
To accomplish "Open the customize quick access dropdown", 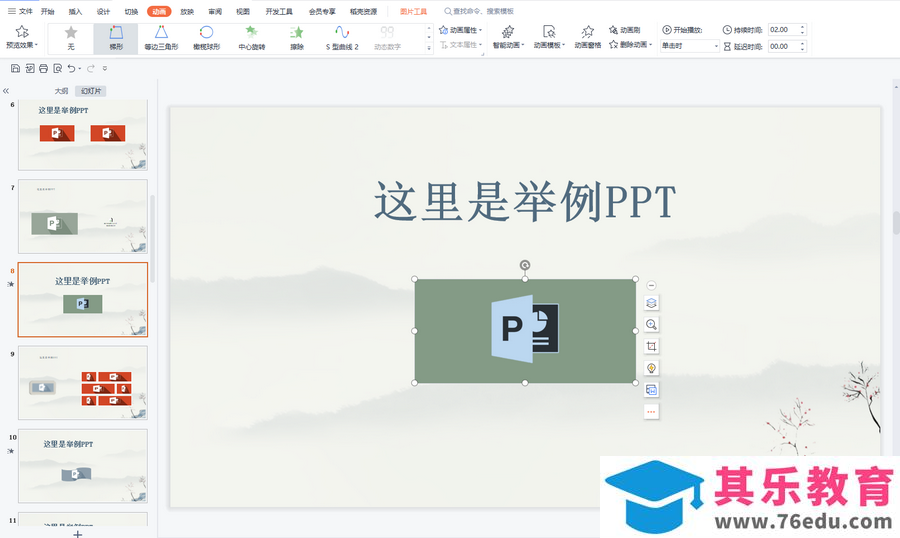I will [104, 68].
